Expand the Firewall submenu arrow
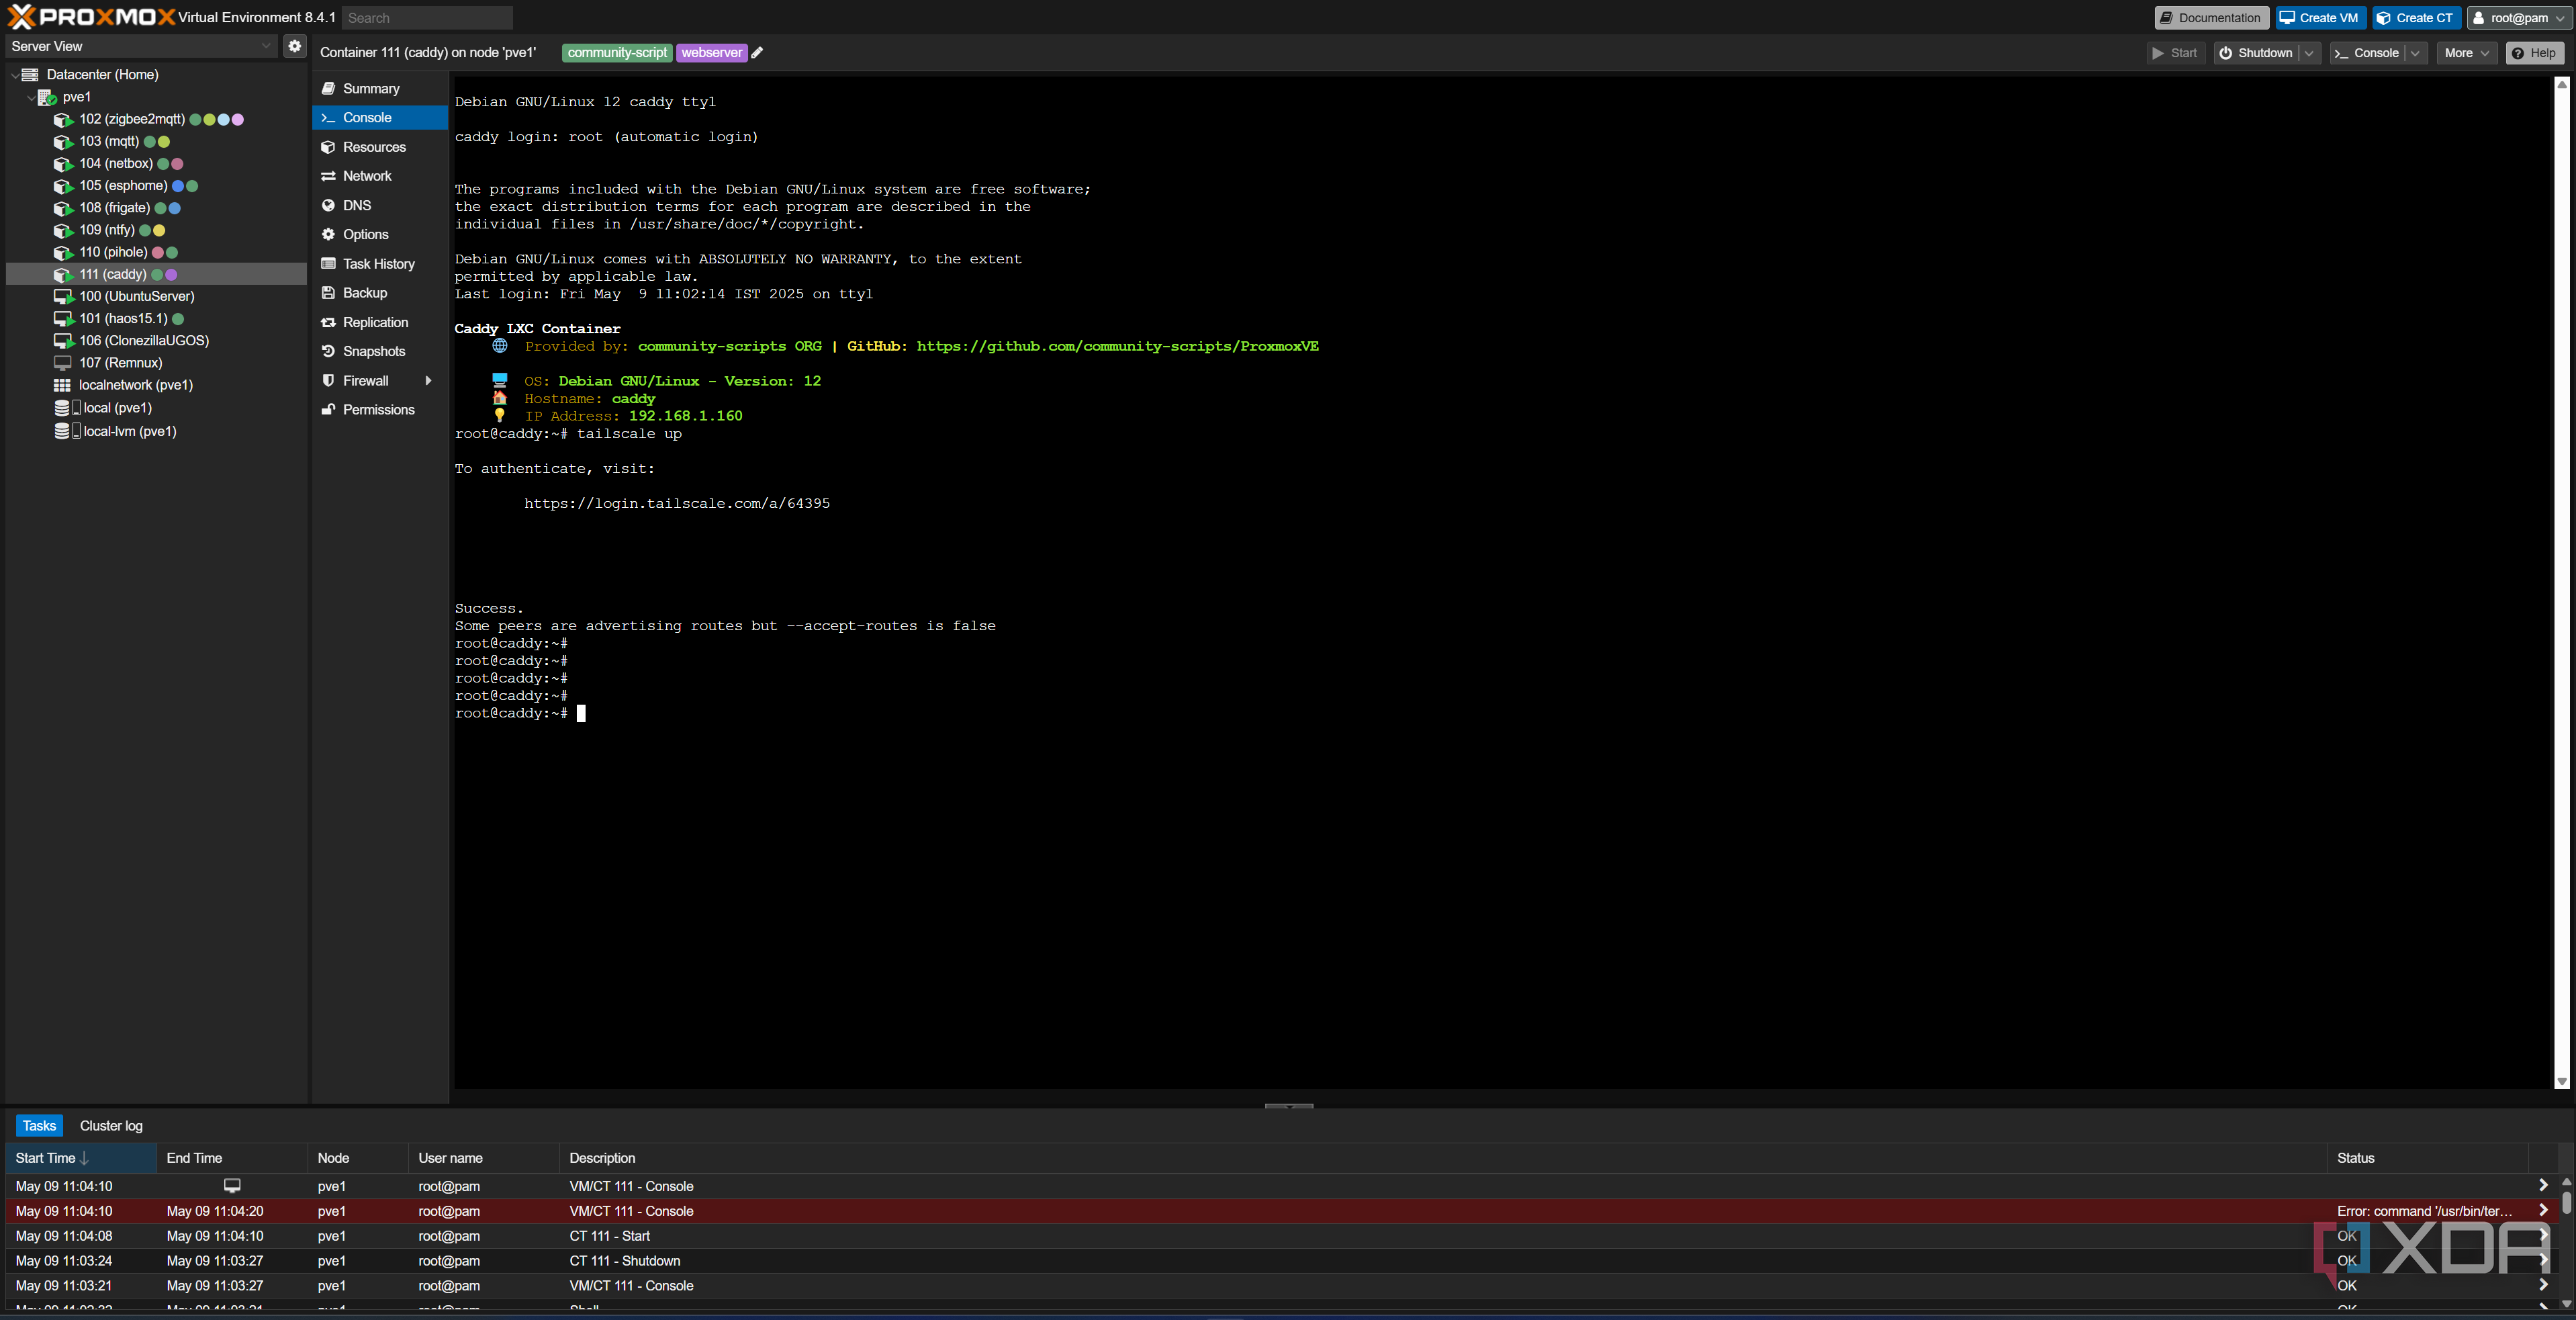This screenshot has width=2576, height=1320. [x=428, y=381]
